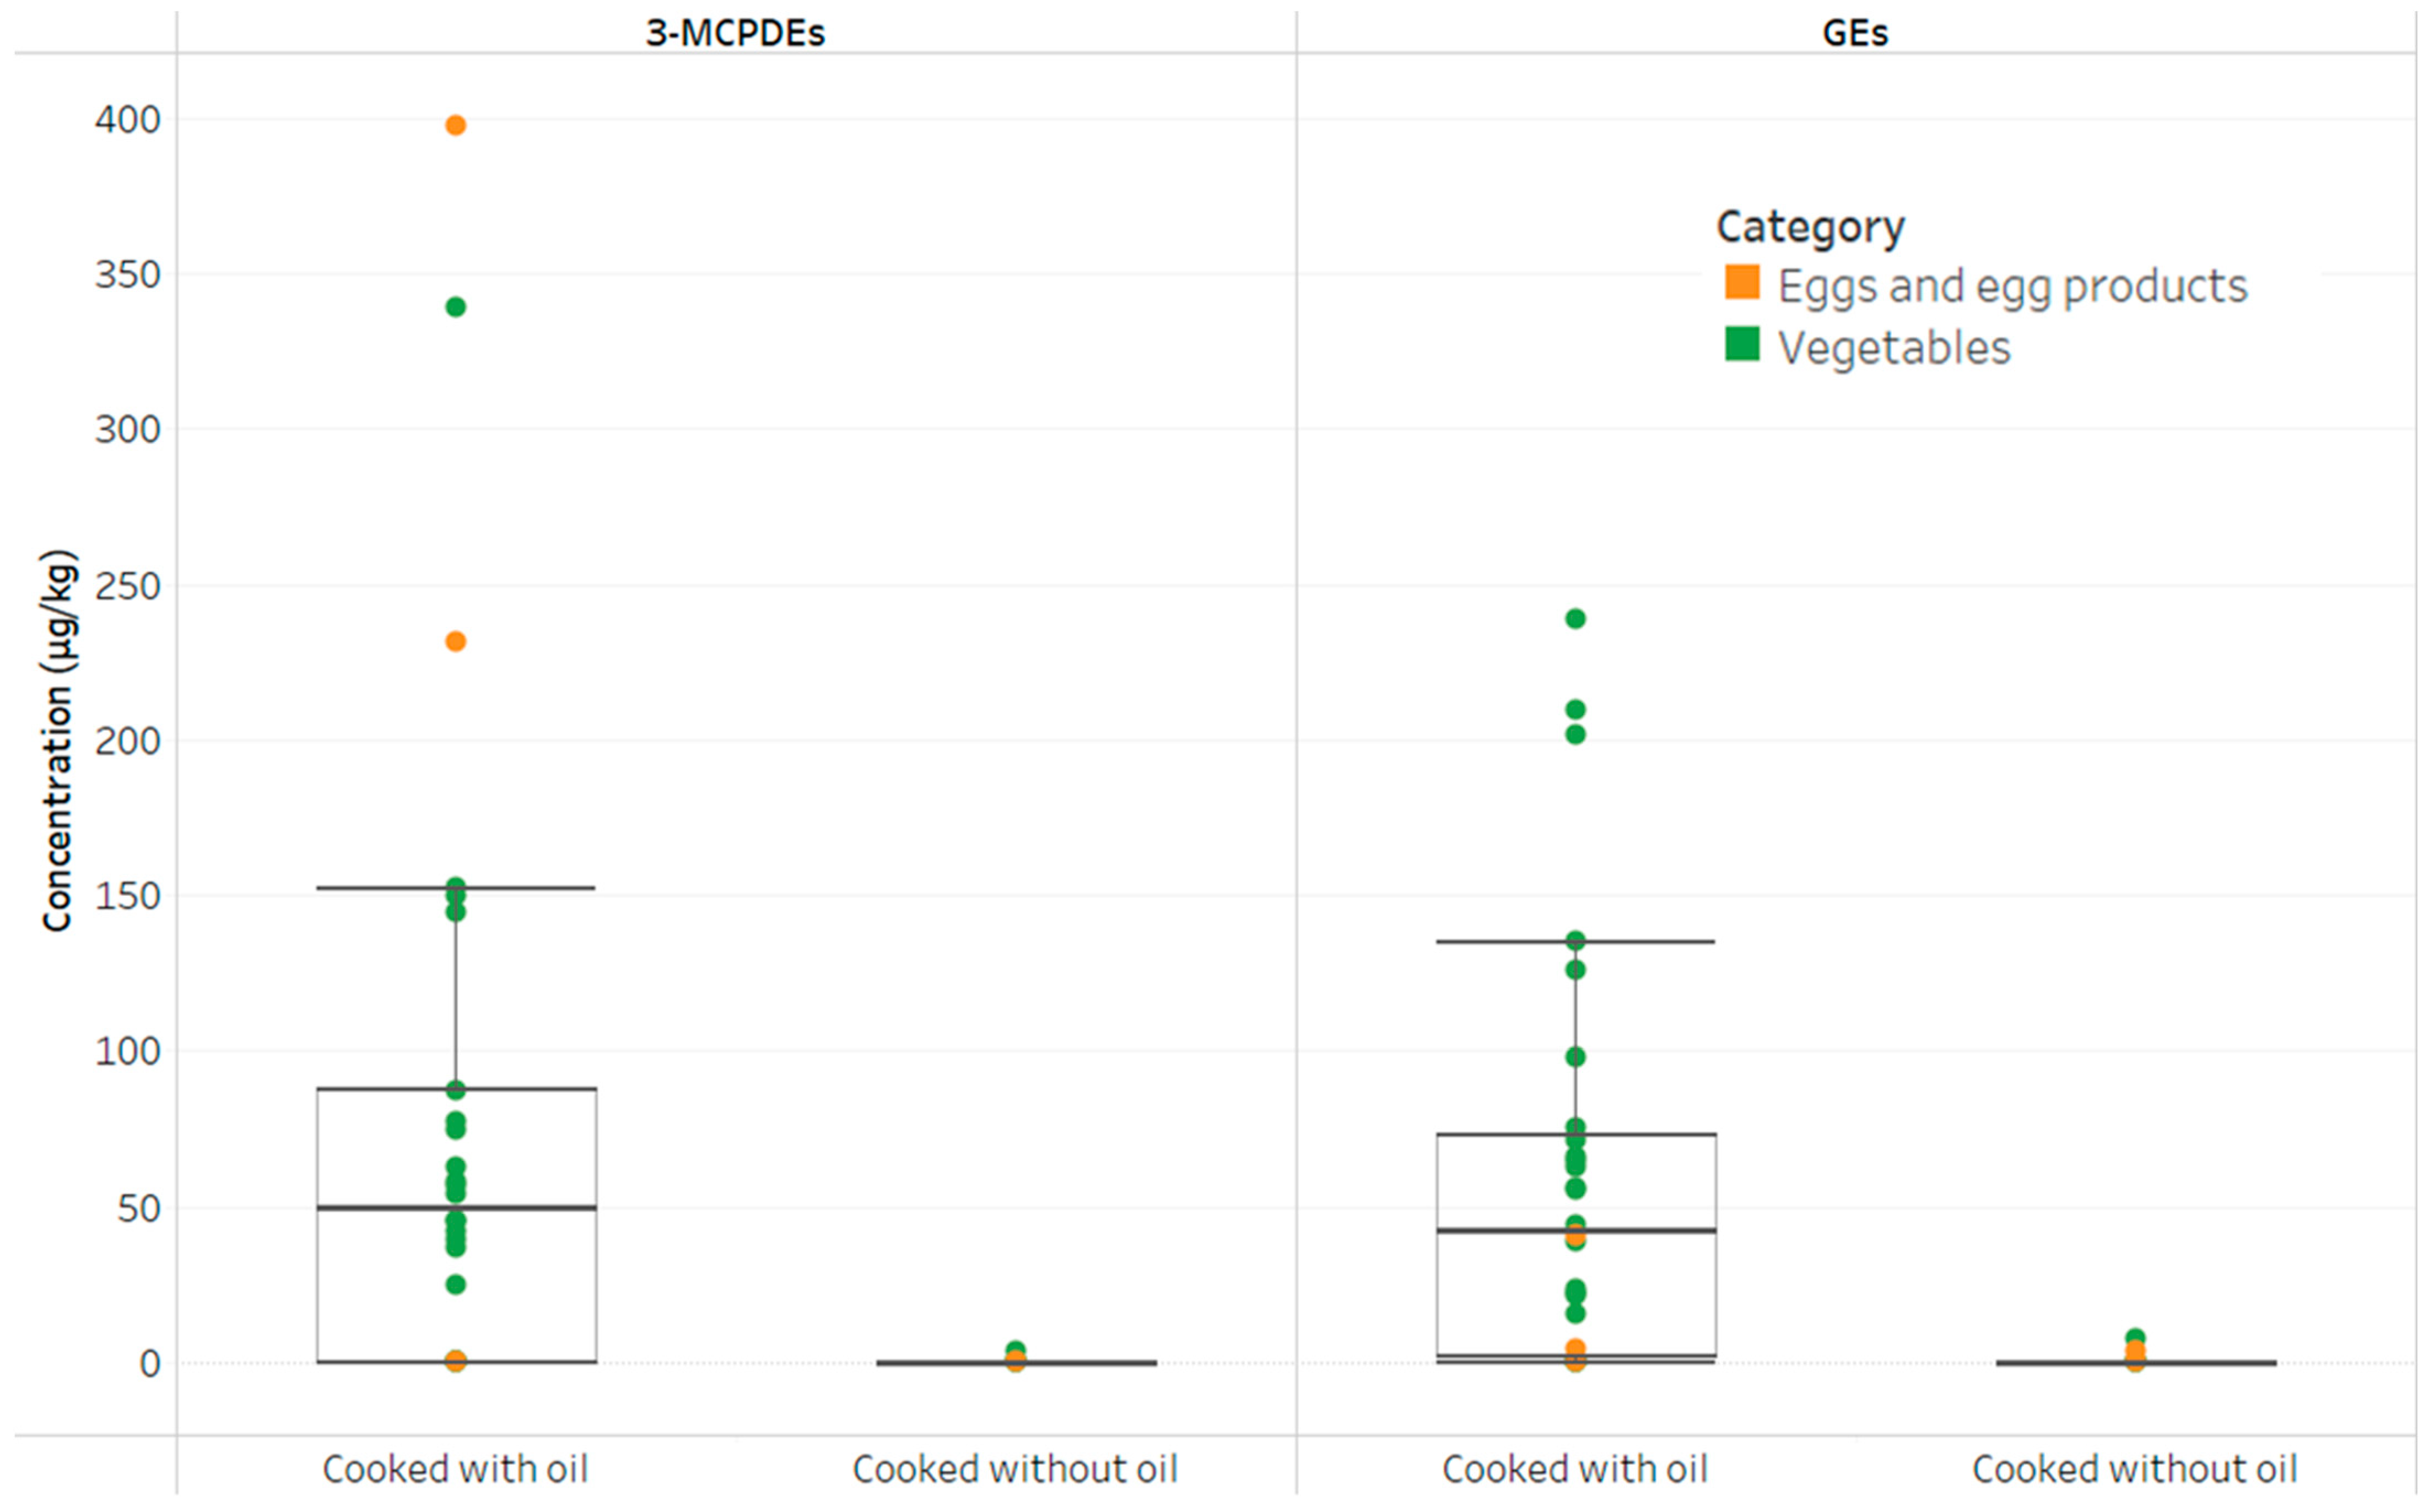Click the 250 tick label on y-axis
The height and width of the screenshot is (1512, 2429).
click(127, 586)
